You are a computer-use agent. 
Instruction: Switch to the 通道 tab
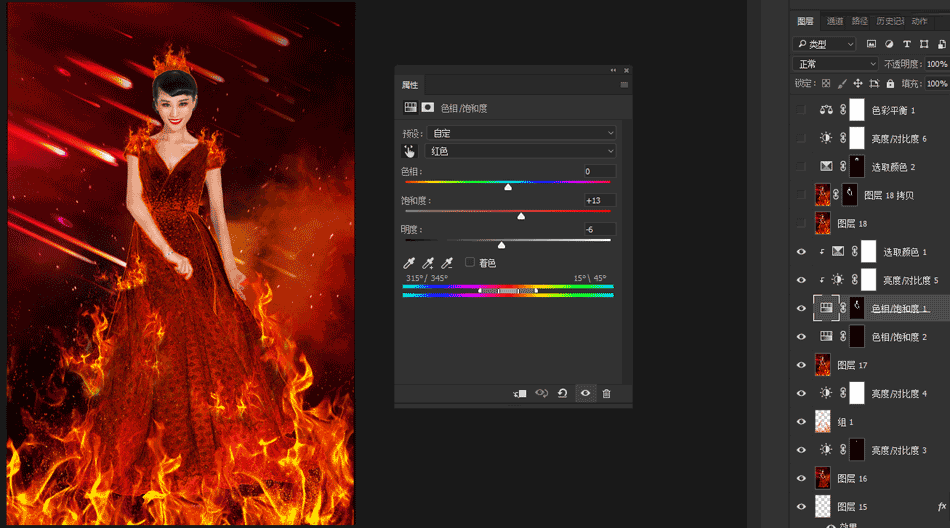tap(835, 21)
